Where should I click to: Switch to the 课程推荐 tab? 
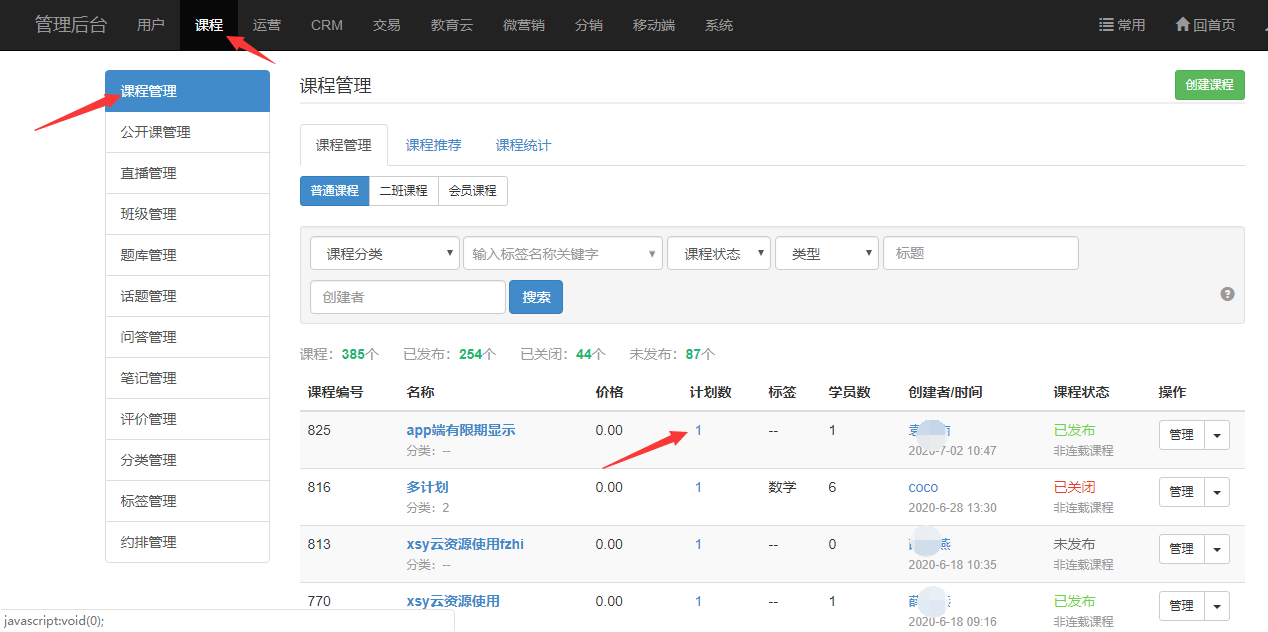(434, 145)
